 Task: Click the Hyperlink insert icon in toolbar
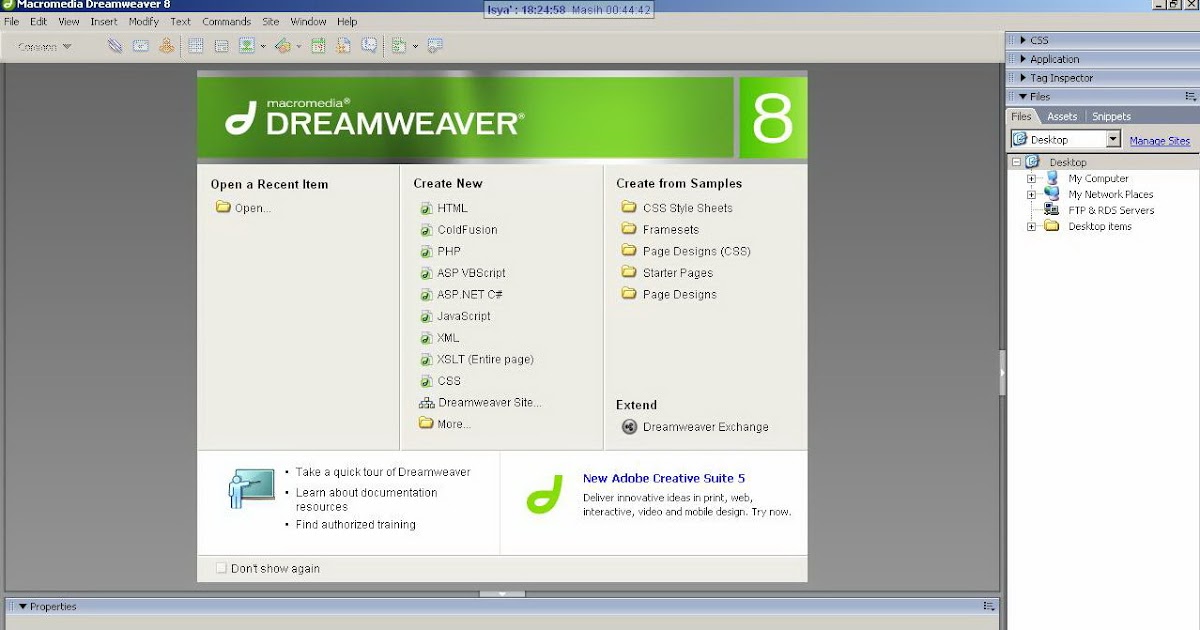tap(115, 46)
